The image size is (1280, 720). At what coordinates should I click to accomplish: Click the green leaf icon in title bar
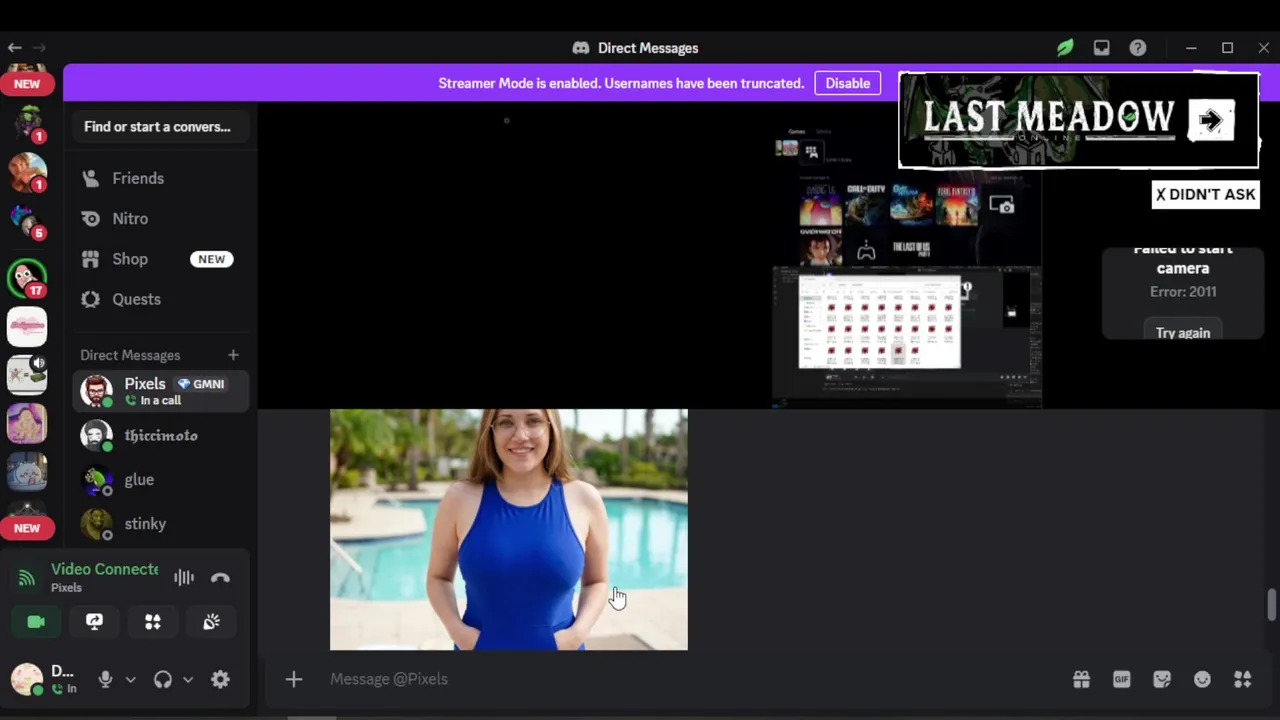pyautogui.click(x=1065, y=48)
